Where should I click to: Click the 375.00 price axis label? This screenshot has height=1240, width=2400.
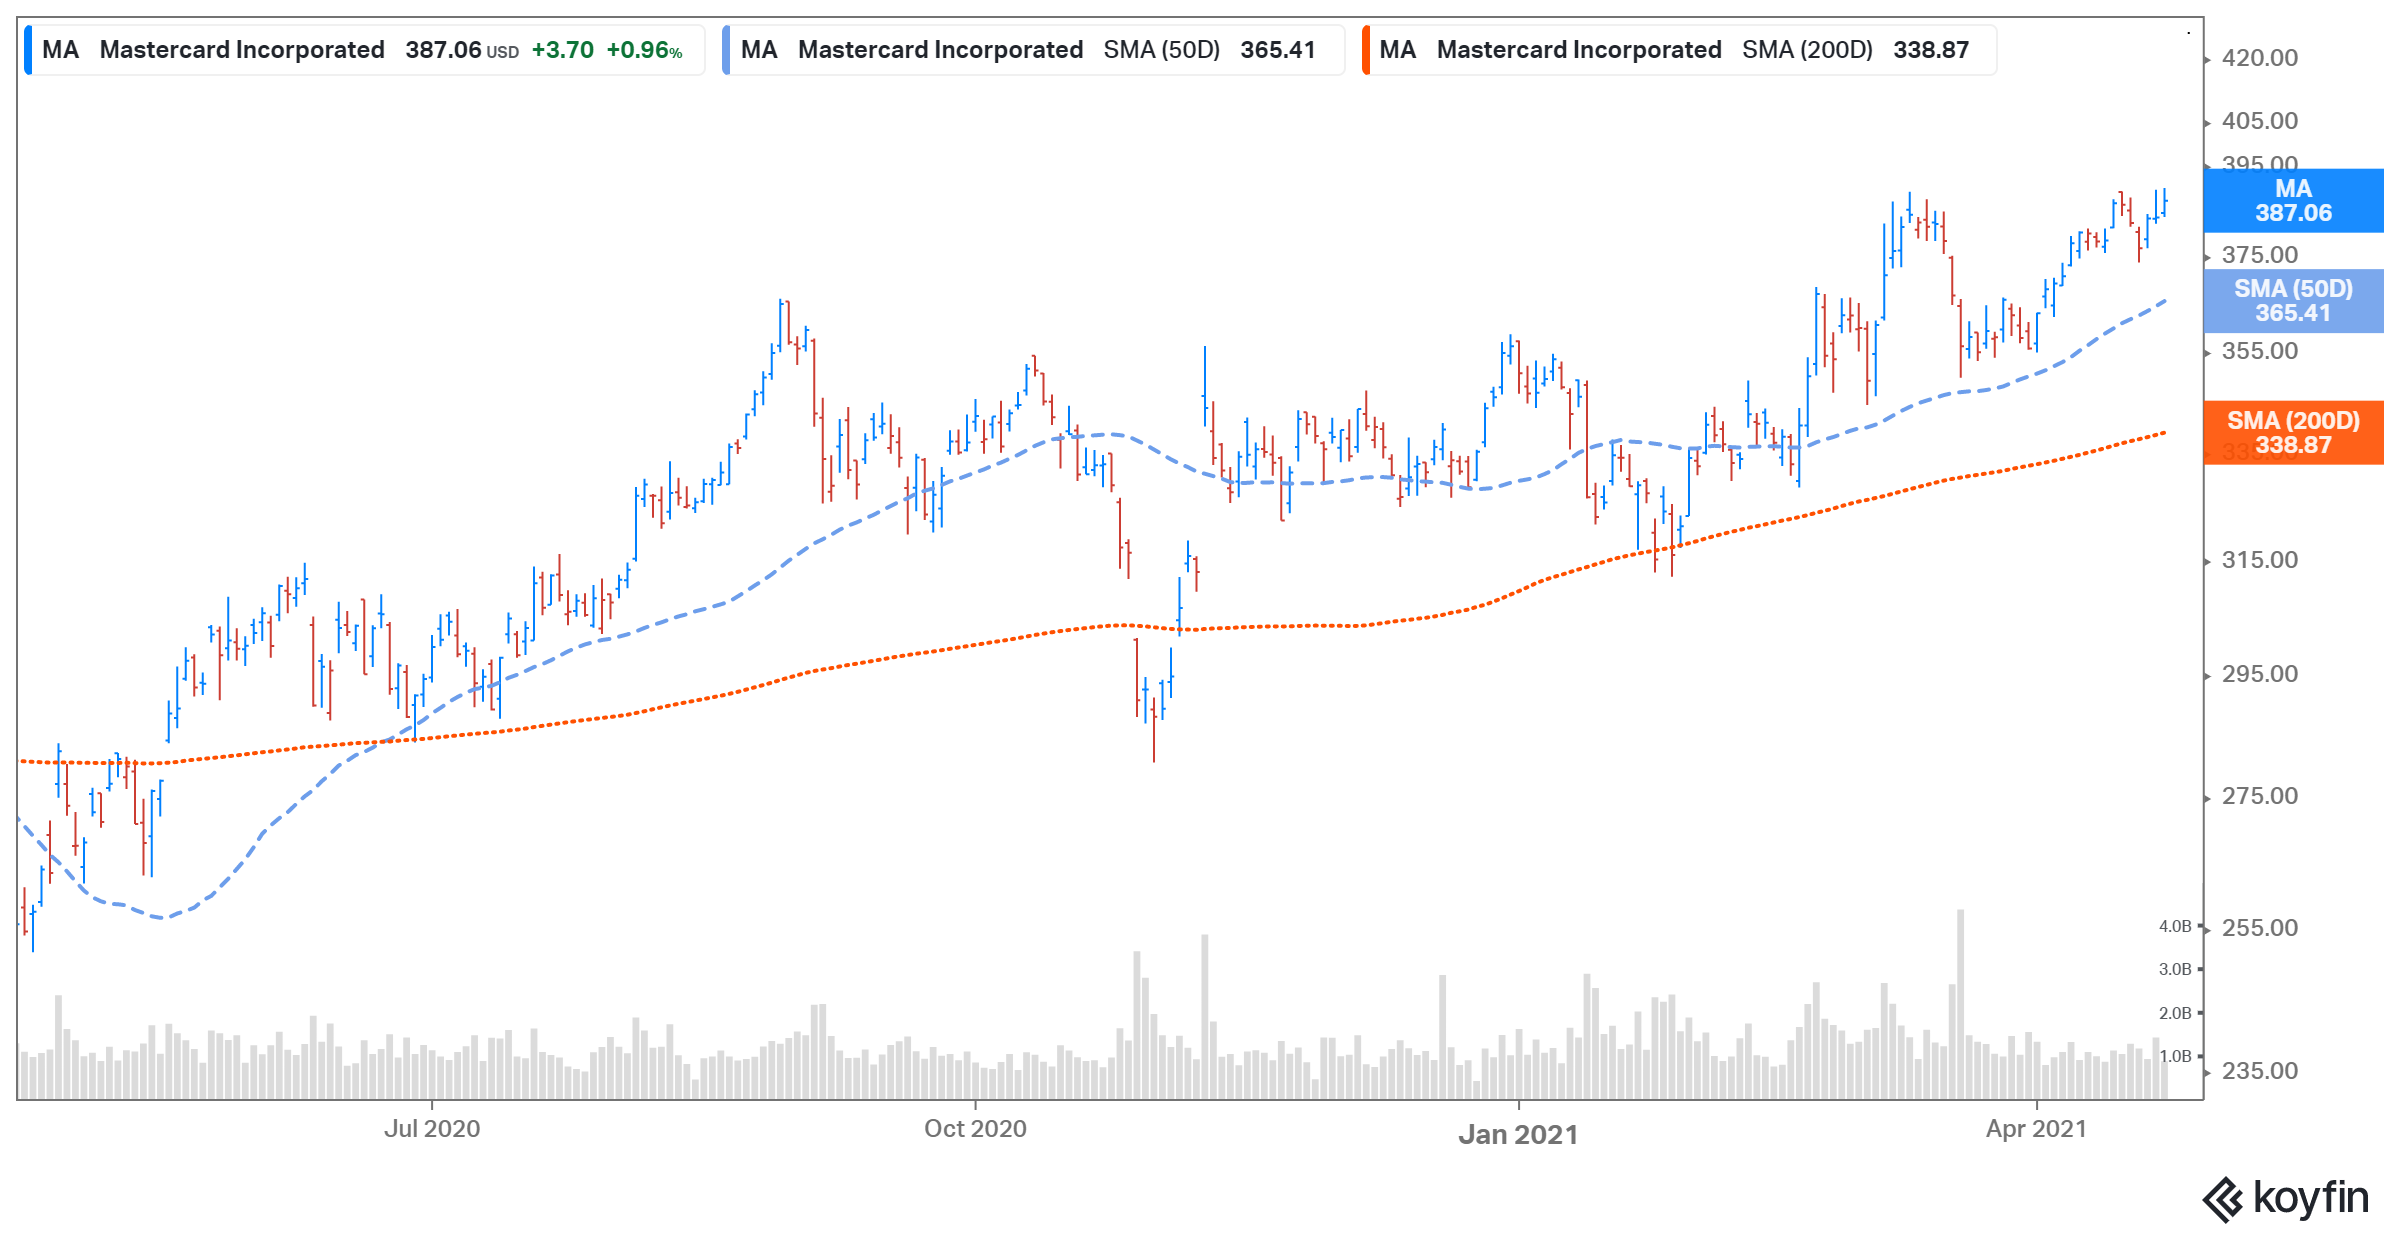pyautogui.click(x=2260, y=255)
